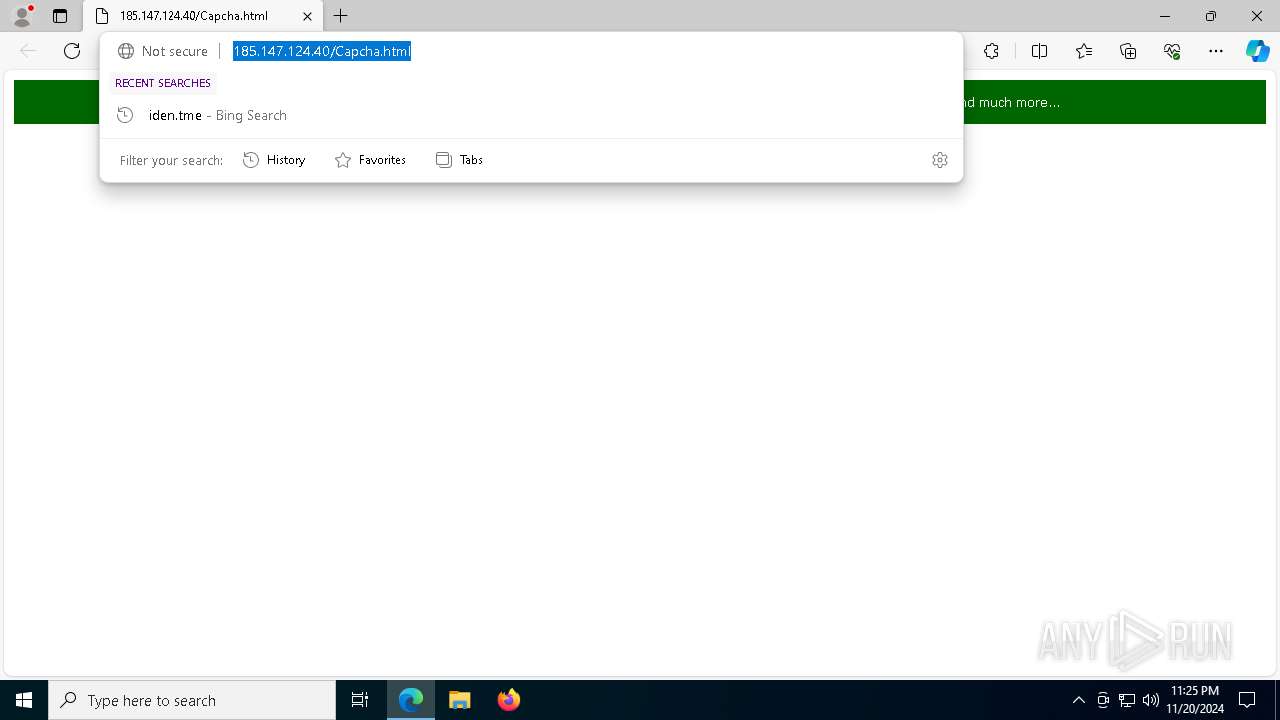Open the notification center icon
This screenshot has width=1280, height=720.
click(x=1247, y=700)
